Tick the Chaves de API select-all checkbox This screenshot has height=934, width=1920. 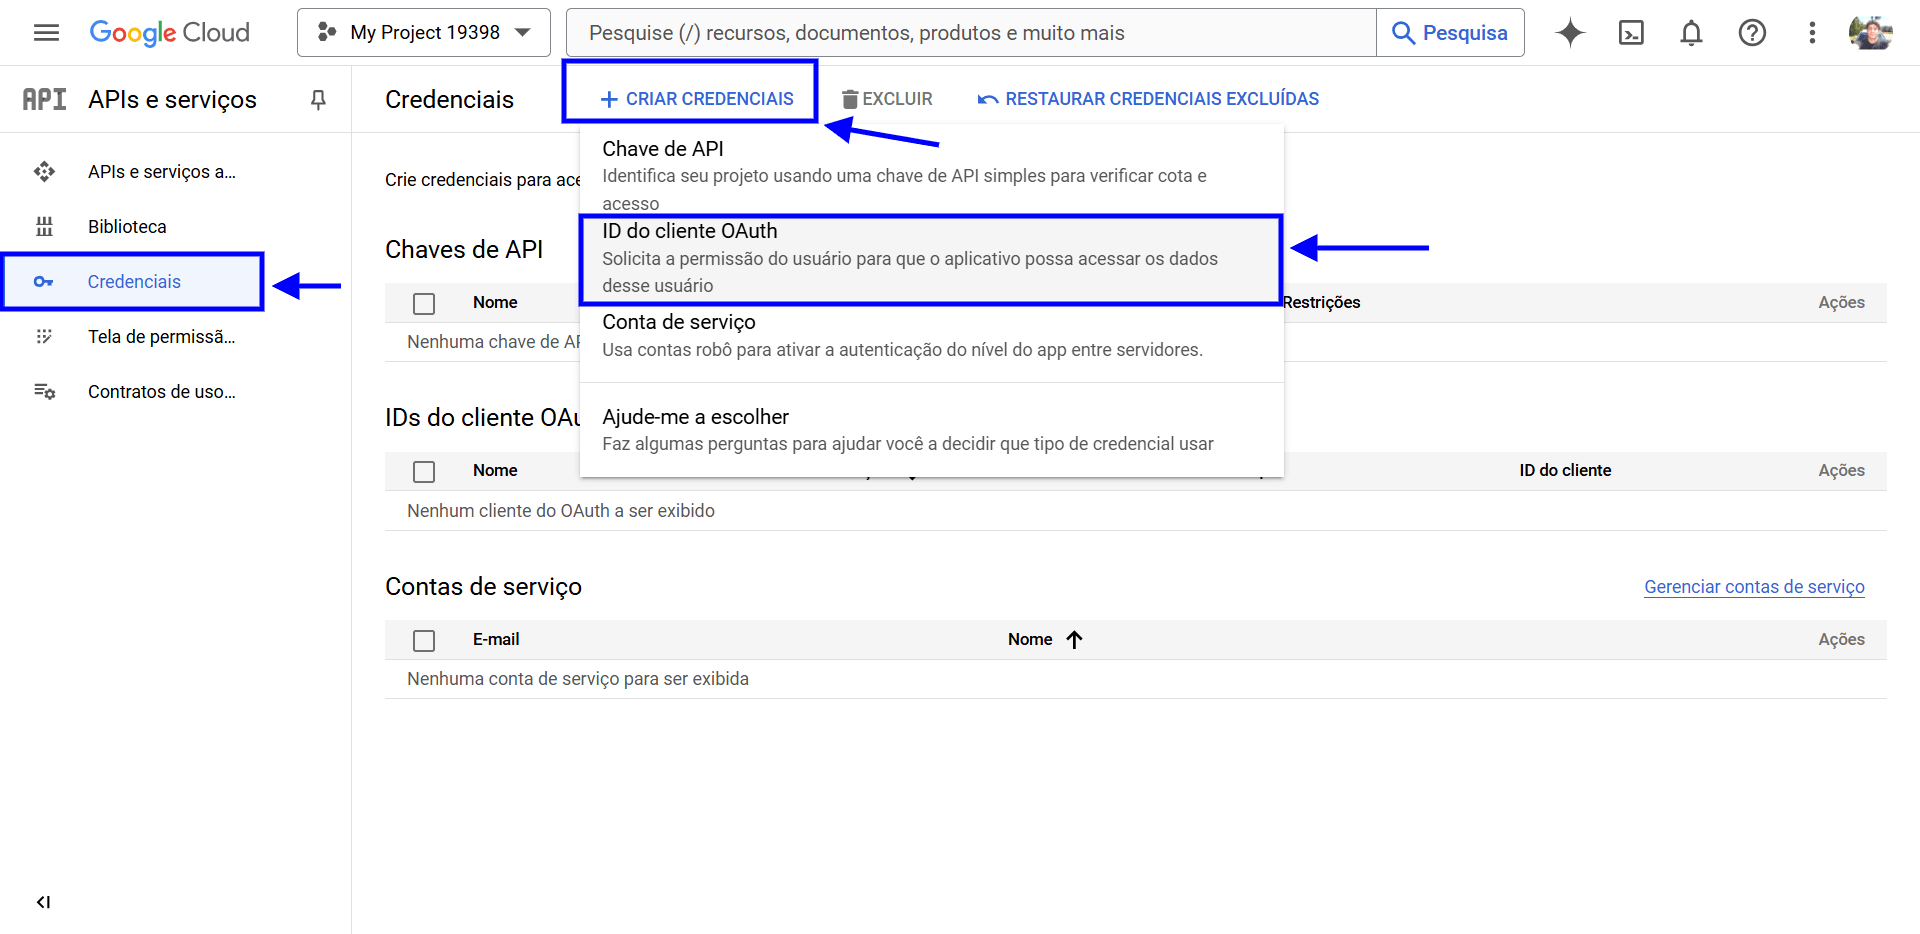click(424, 303)
